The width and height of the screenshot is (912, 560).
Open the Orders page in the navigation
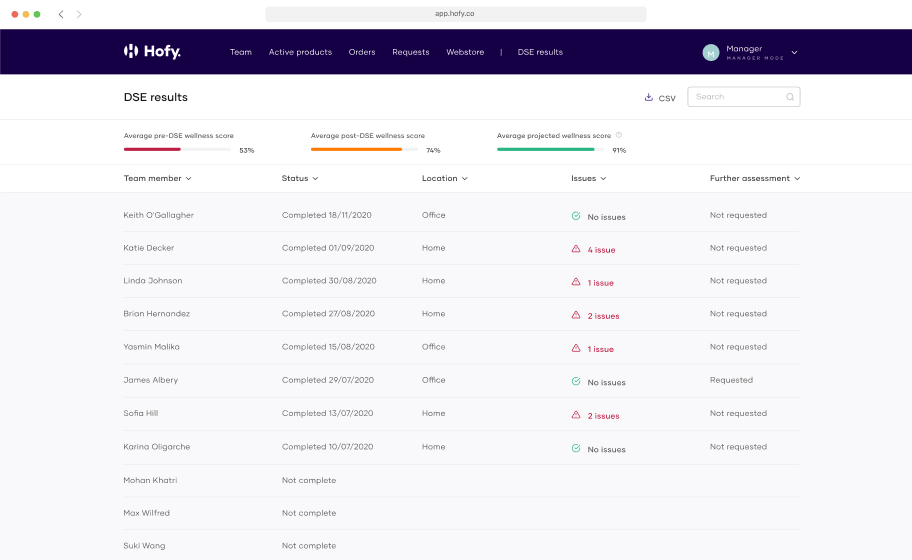[x=361, y=52]
